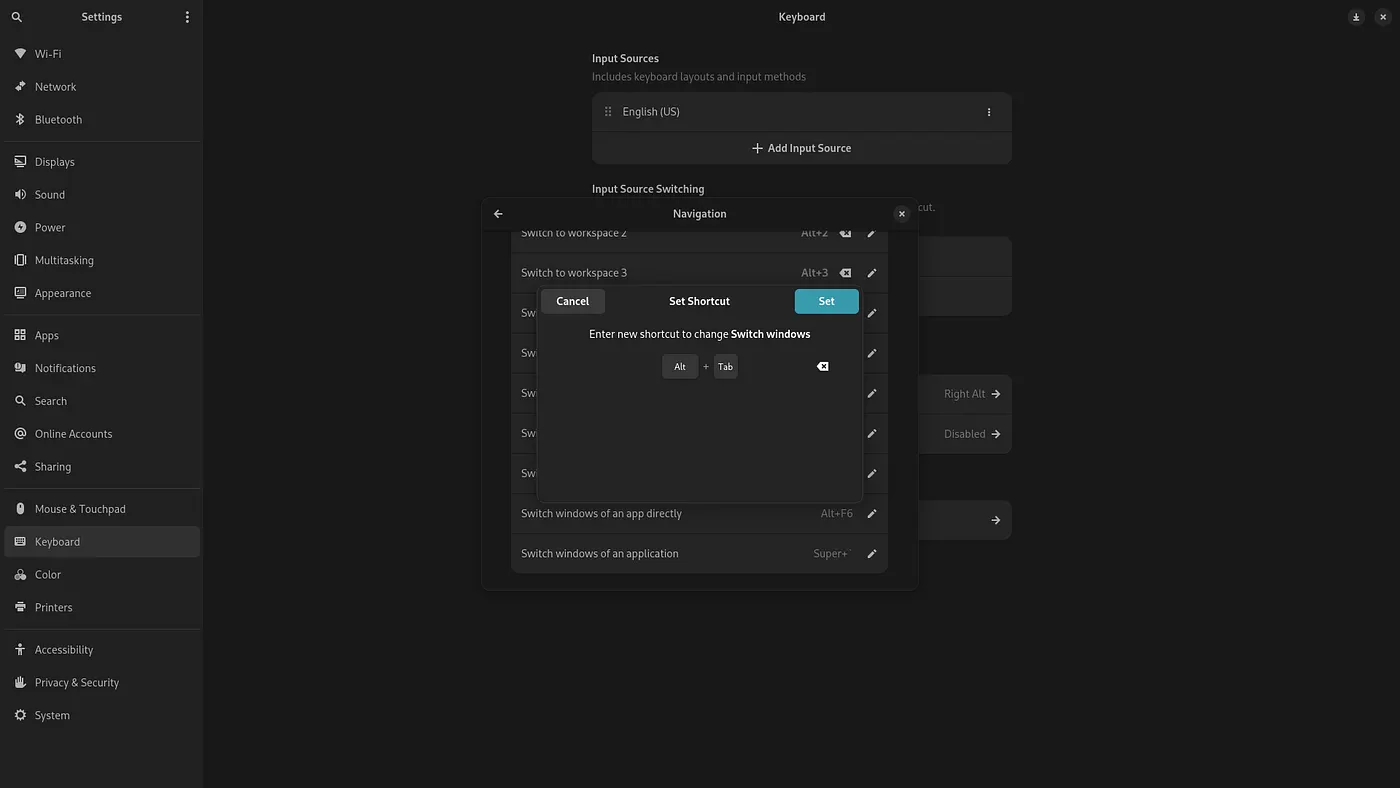Click Cancel in Set Shortcut dialog

click(x=573, y=301)
